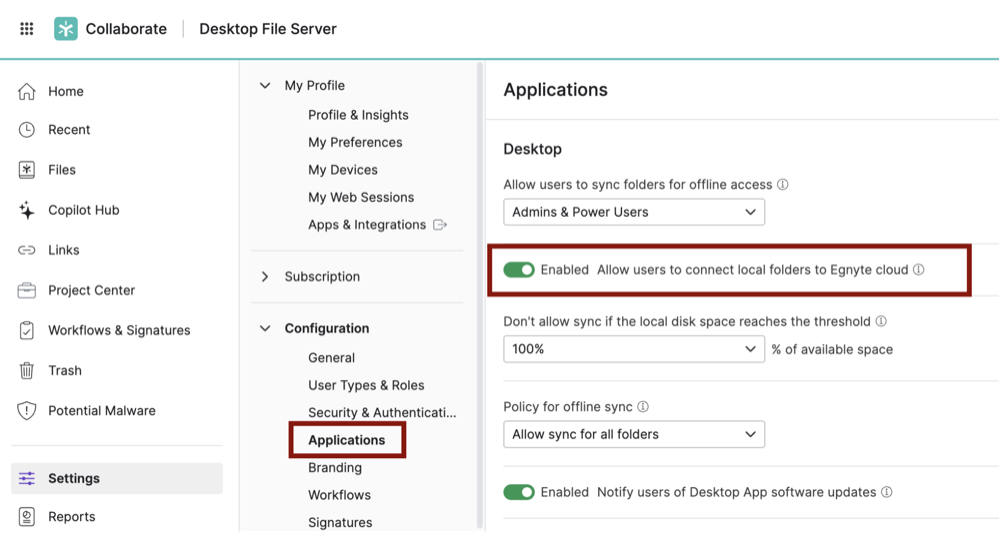Open Branding configuration settings
999x533 pixels.
pyautogui.click(x=334, y=467)
